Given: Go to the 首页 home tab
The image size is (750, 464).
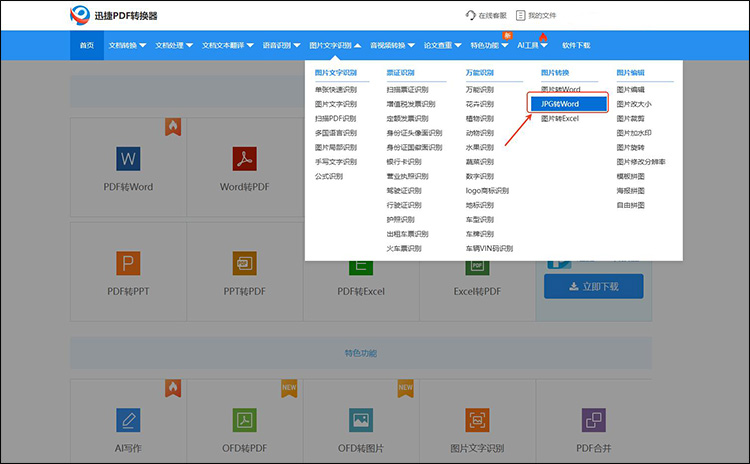Looking at the screenshot, I should (x=87, y=45).
